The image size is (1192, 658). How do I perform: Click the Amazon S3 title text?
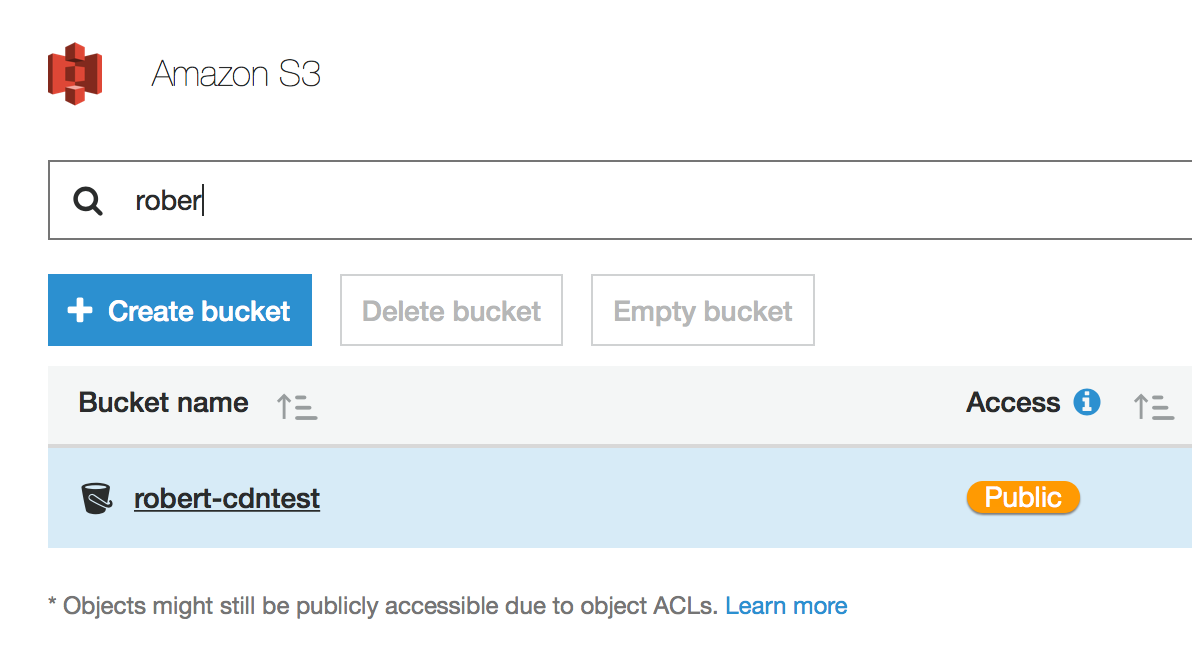[236, 74]
